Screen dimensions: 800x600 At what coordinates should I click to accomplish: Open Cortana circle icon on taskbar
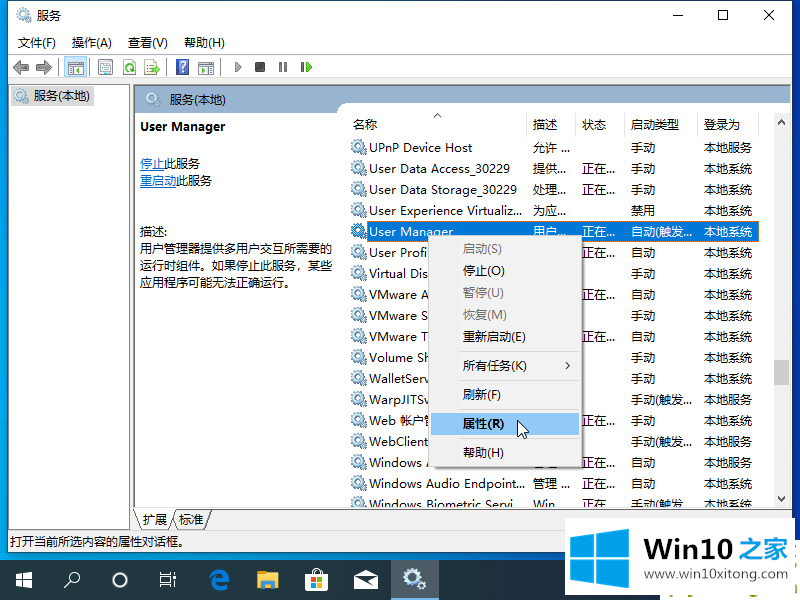(120, 580)
